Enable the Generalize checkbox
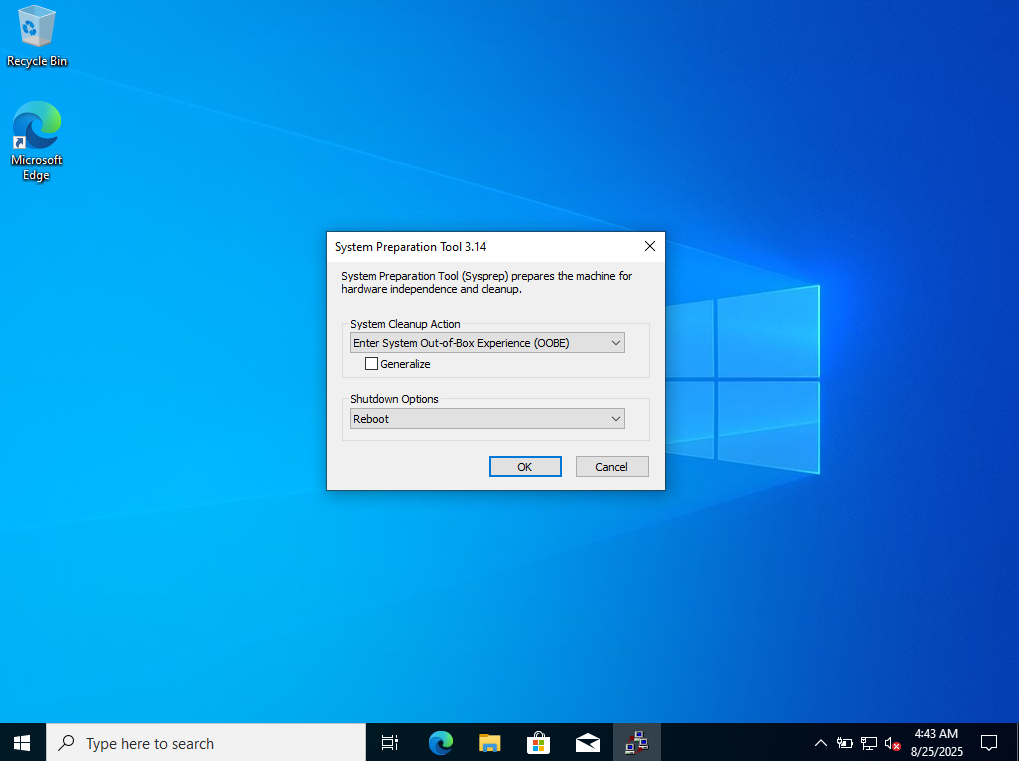1019x761 pixels. click(x=372, y=364)
